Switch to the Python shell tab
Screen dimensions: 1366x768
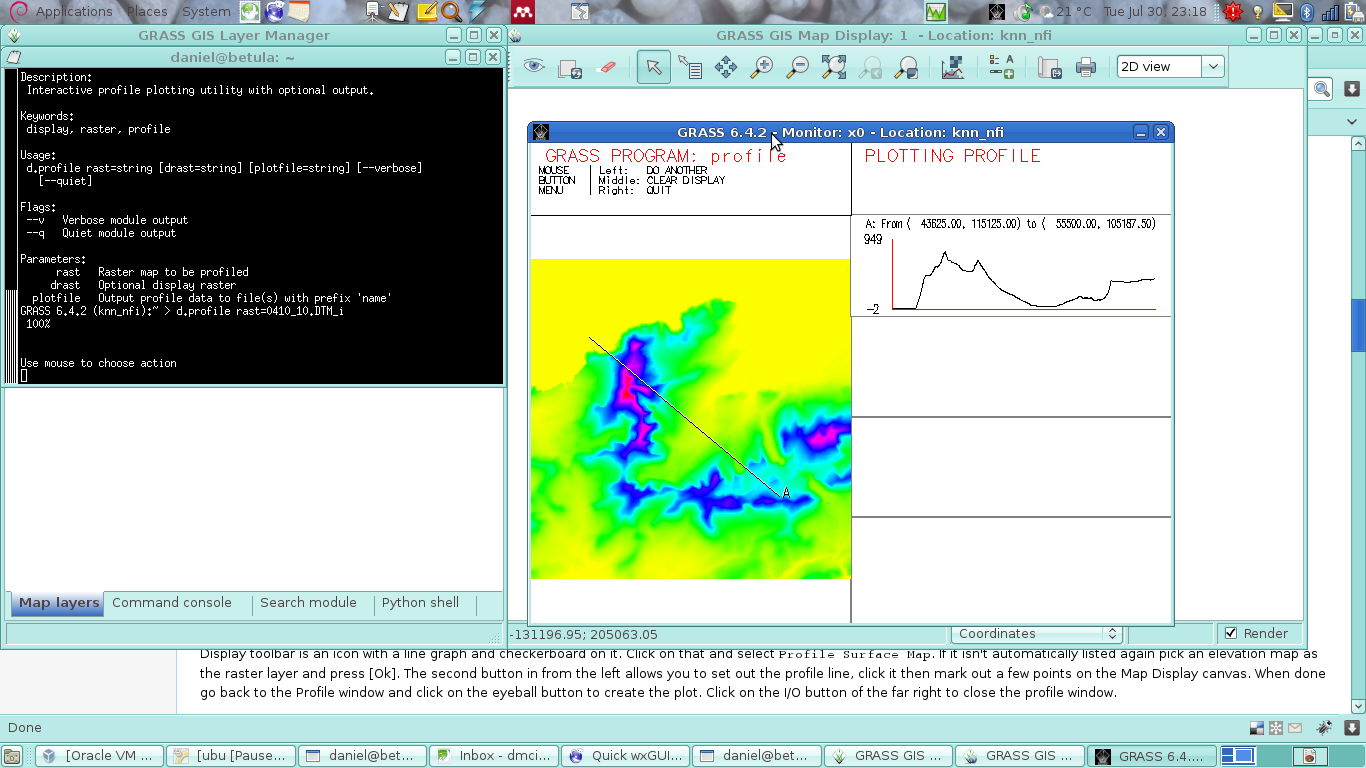420,603
